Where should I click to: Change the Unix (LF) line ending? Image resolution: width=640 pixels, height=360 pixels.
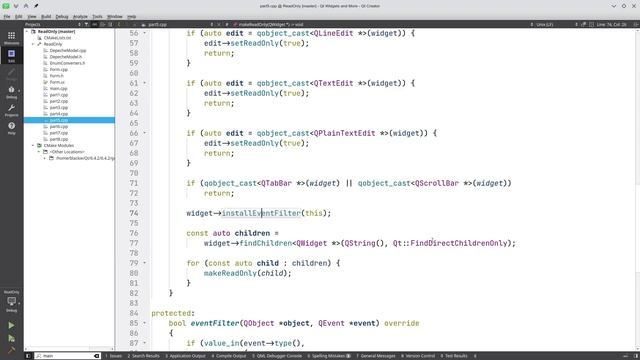pos(544,24)
